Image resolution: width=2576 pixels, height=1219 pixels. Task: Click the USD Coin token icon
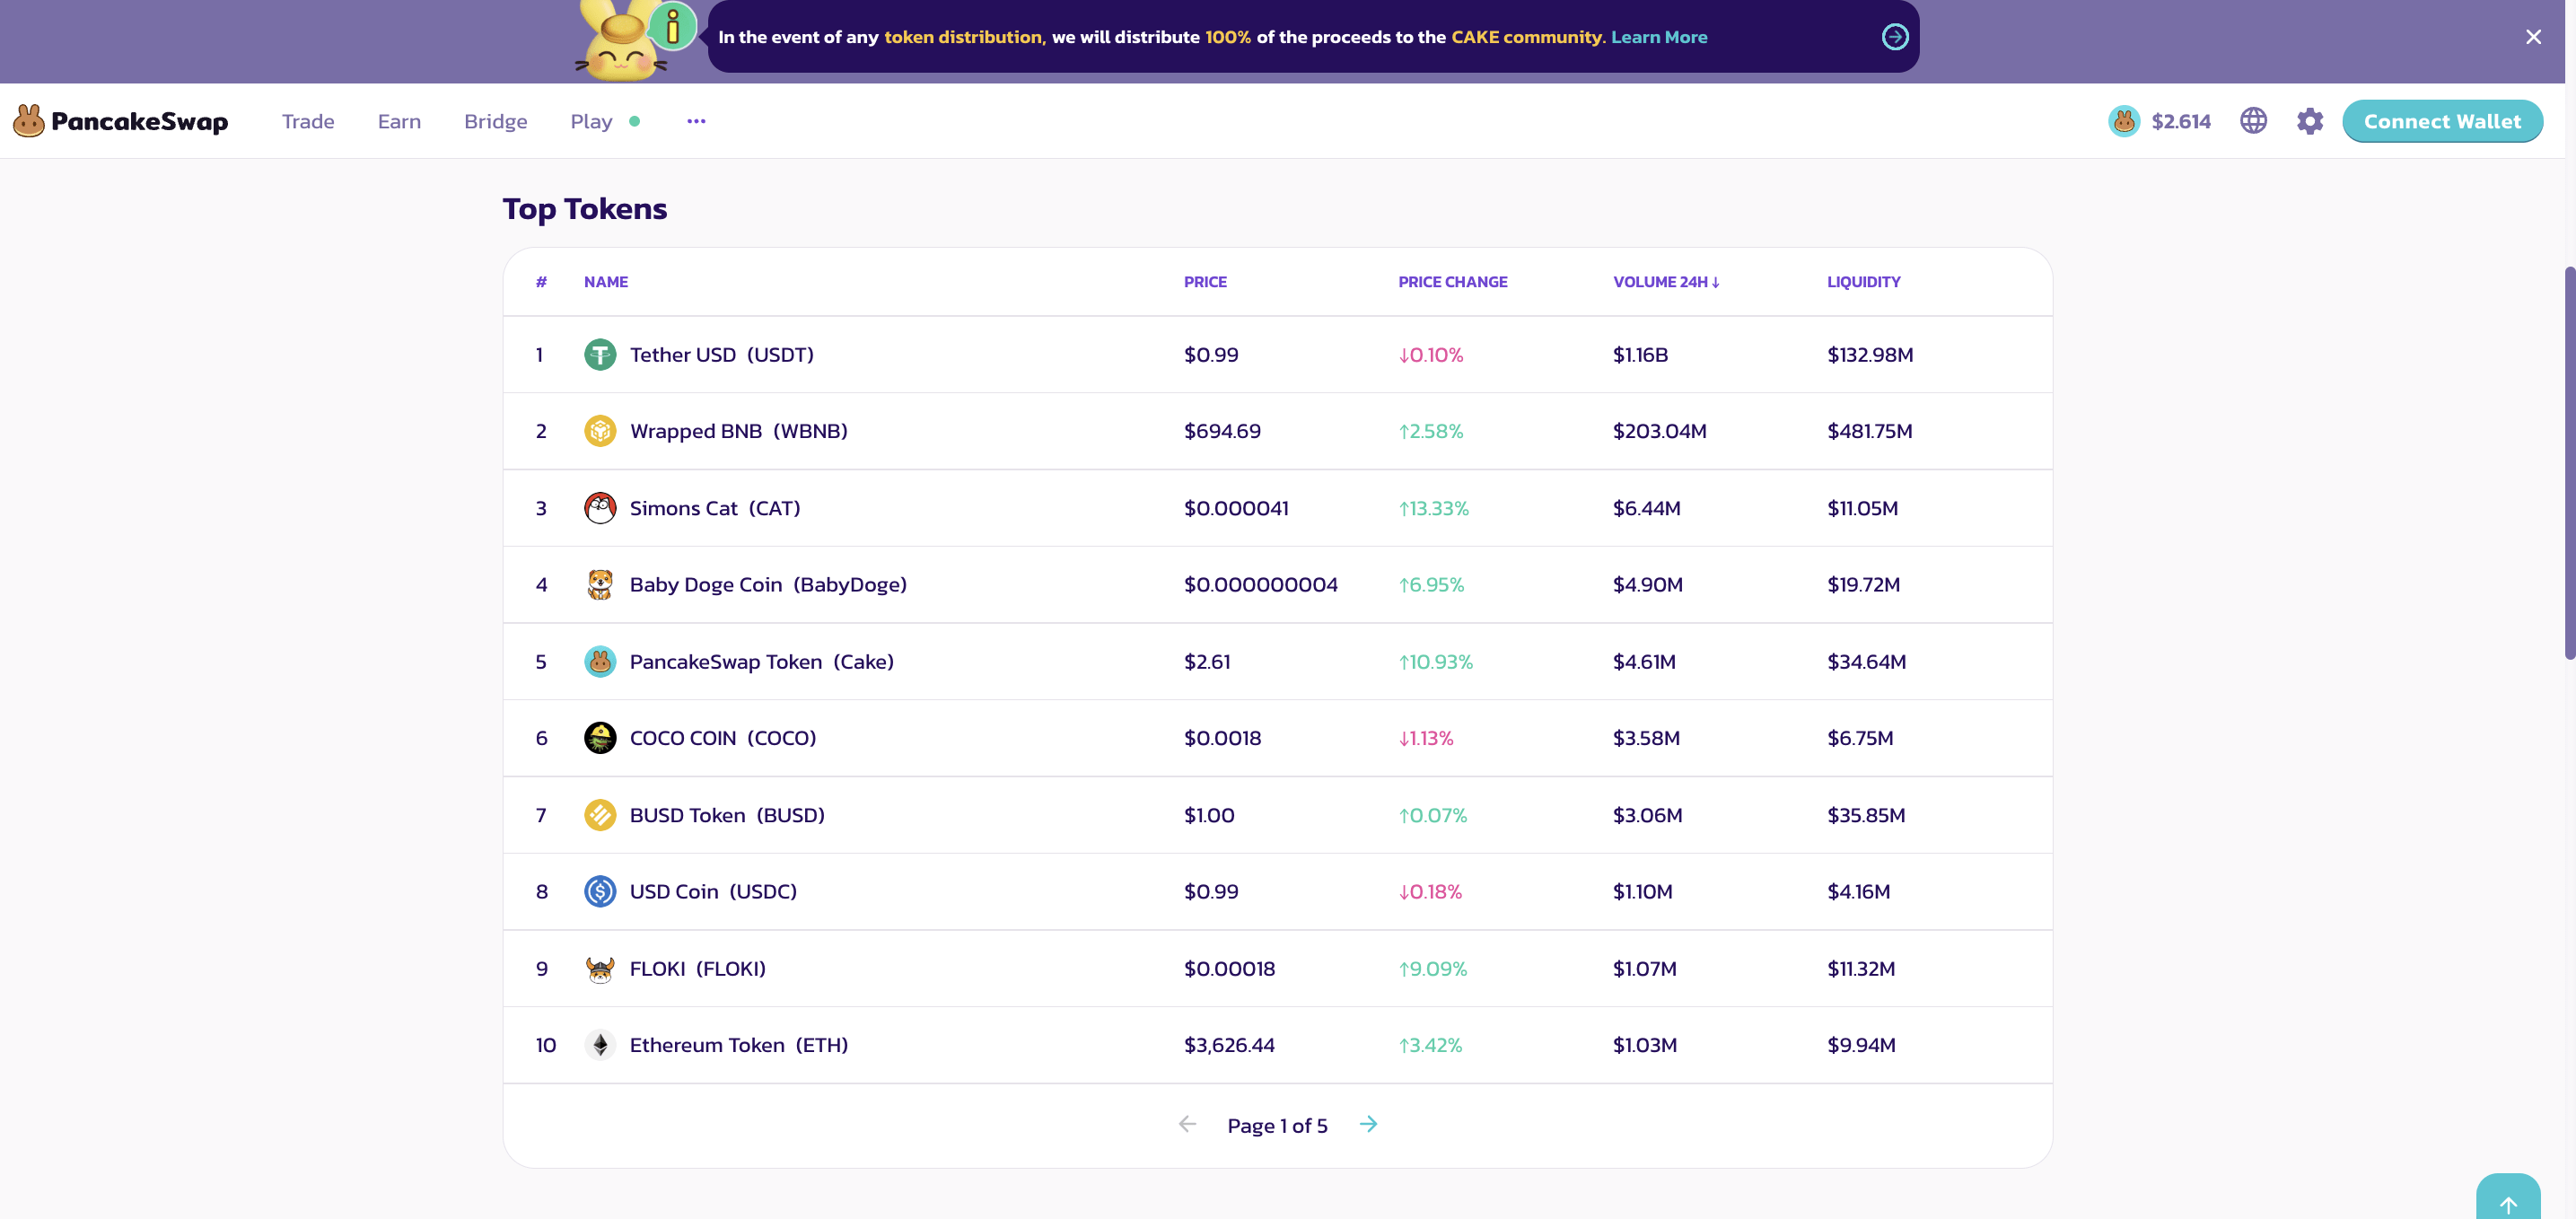point(600,891)
